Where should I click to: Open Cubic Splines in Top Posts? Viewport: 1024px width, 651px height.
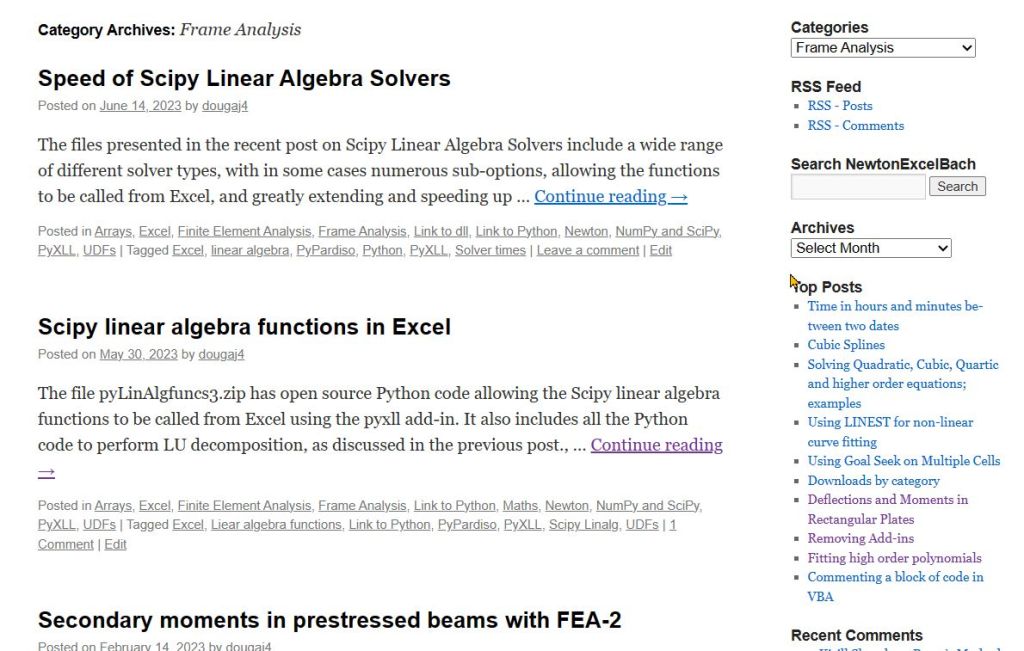[846, 345]
